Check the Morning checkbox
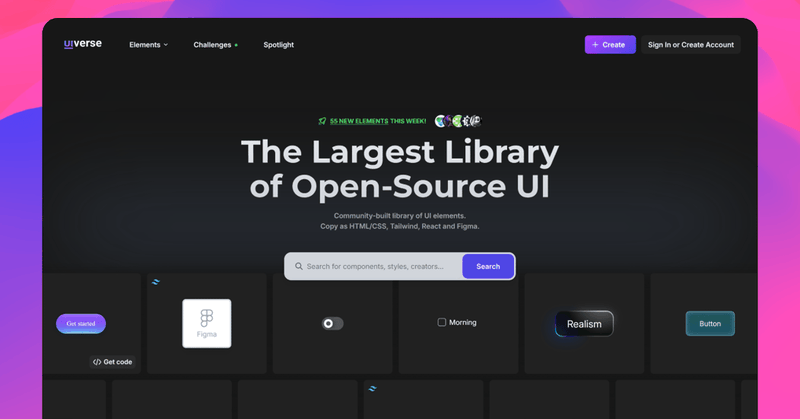 (442, 322)
